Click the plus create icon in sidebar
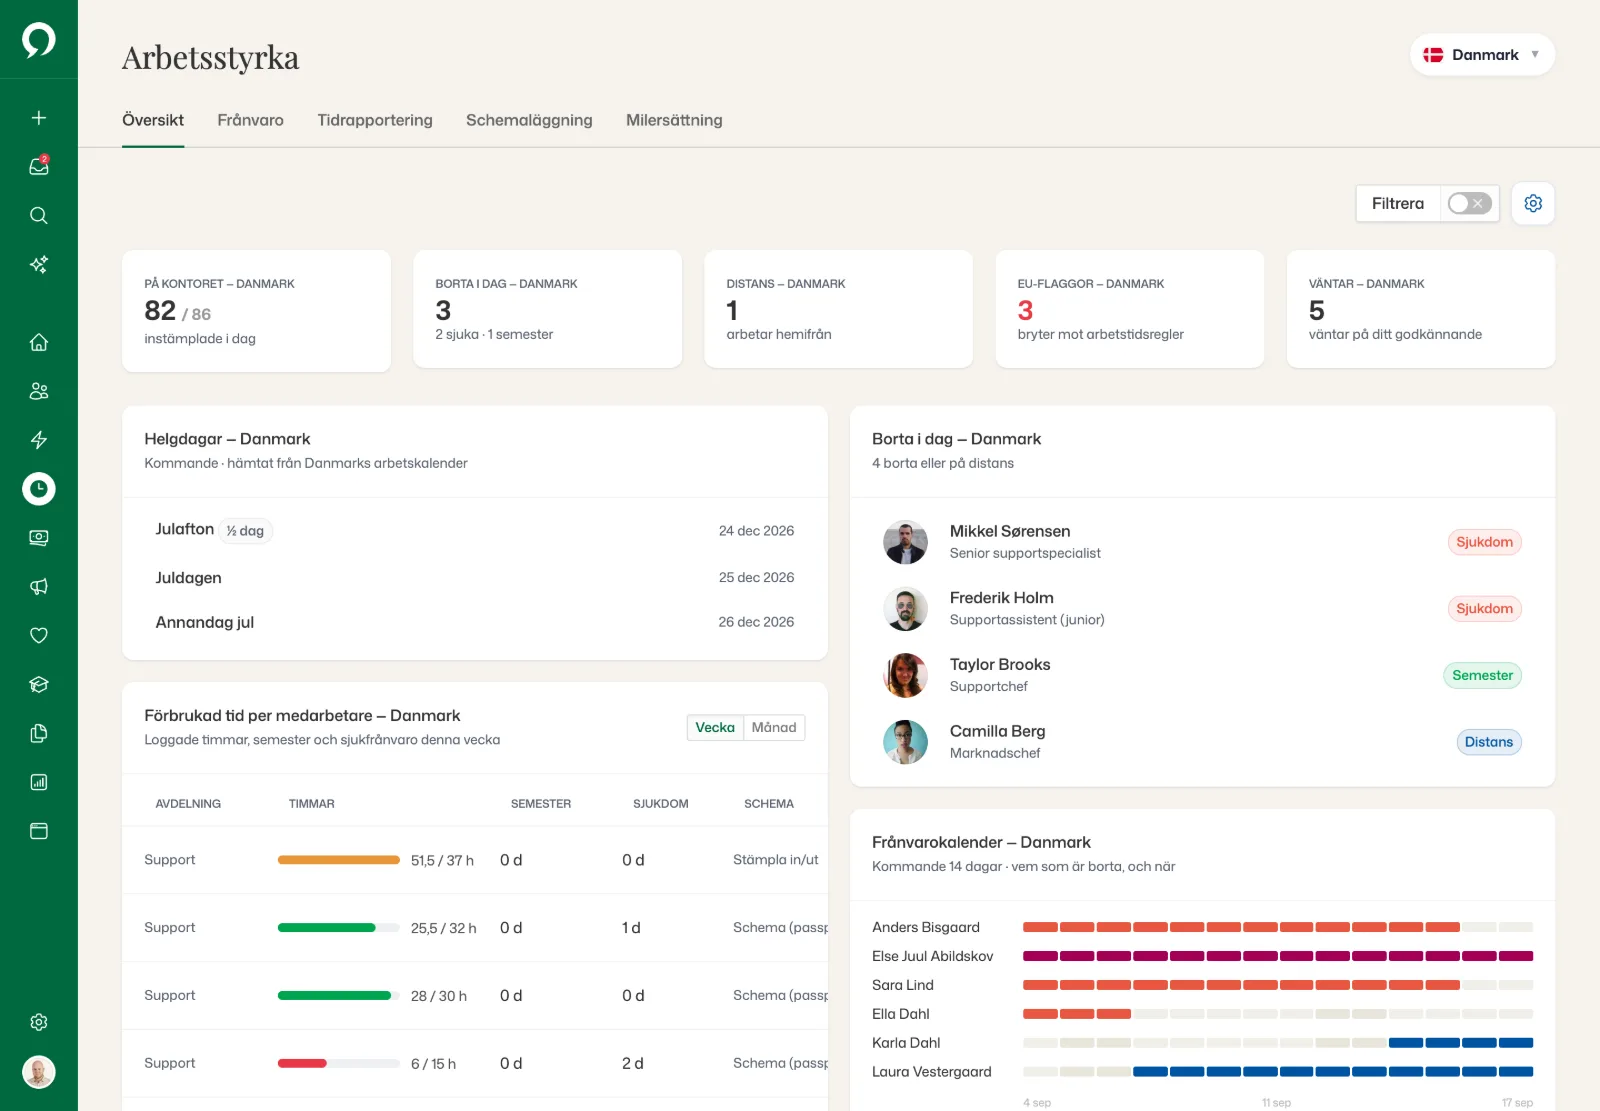This screenshot has height=1111, width=1600. pos(39,118)
